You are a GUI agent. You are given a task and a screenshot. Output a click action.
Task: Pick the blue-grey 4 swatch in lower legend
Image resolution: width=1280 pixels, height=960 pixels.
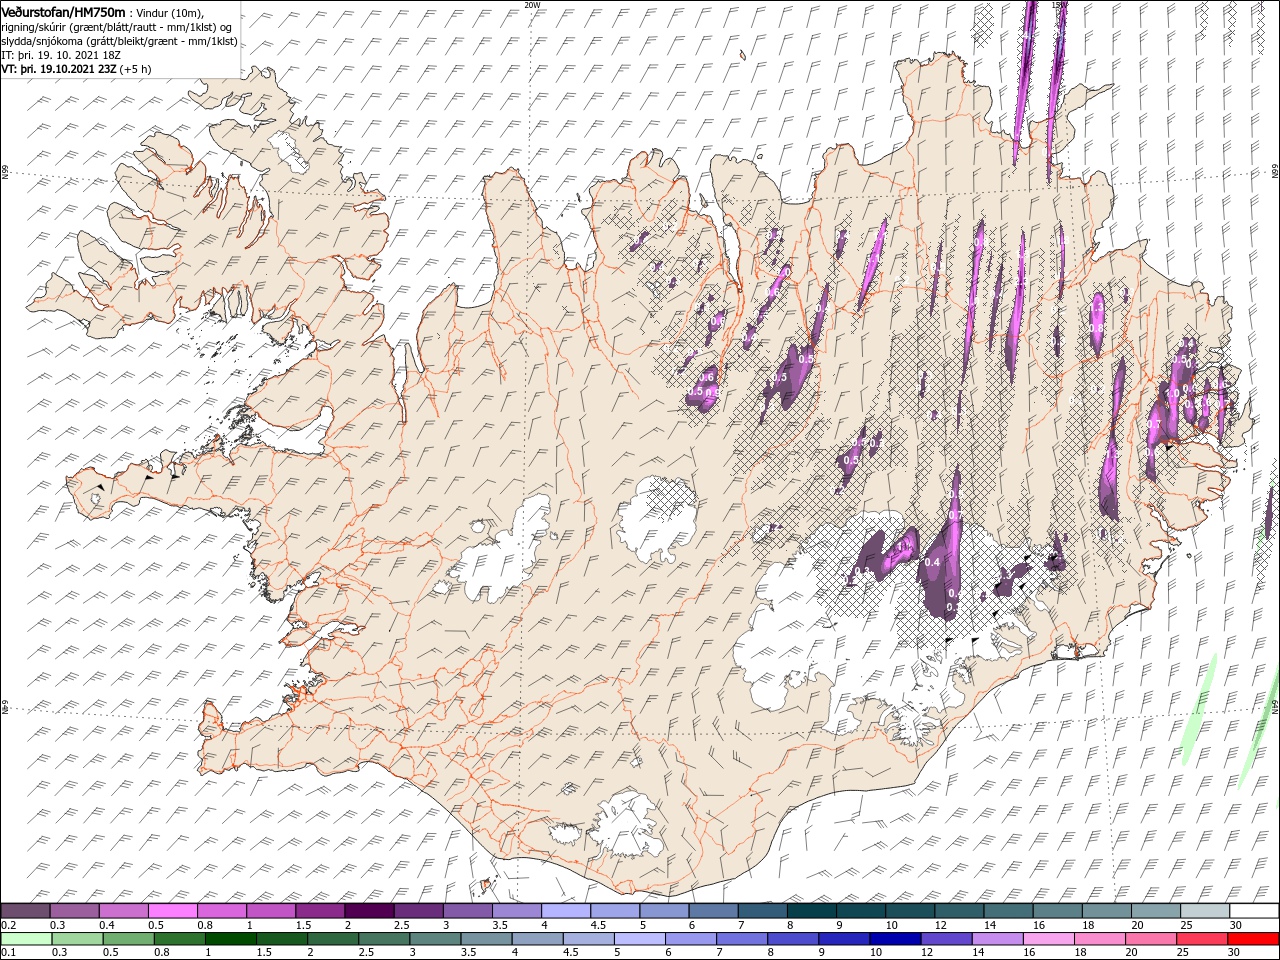[538, 939]
